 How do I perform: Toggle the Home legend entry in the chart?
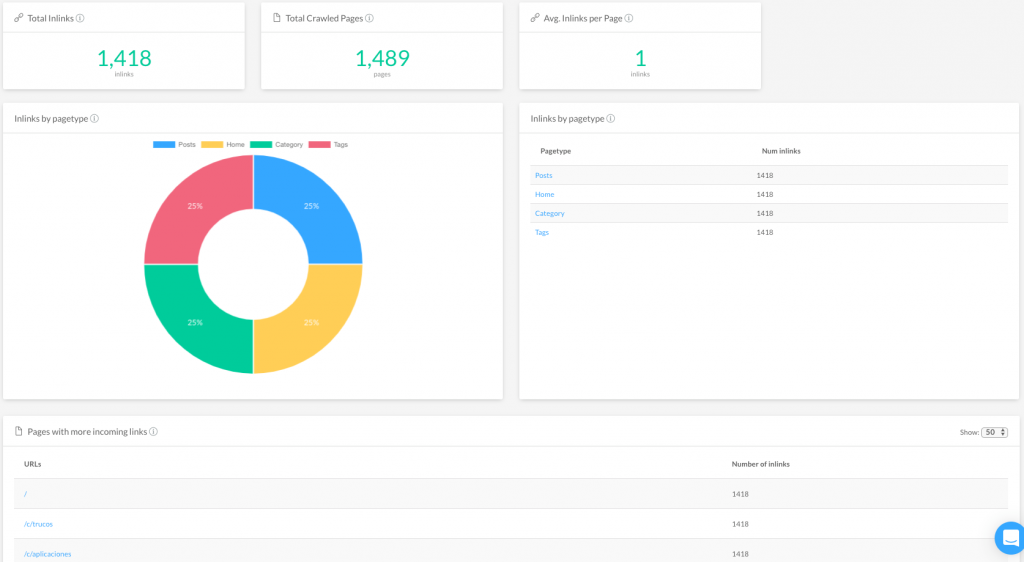(223, 145)
